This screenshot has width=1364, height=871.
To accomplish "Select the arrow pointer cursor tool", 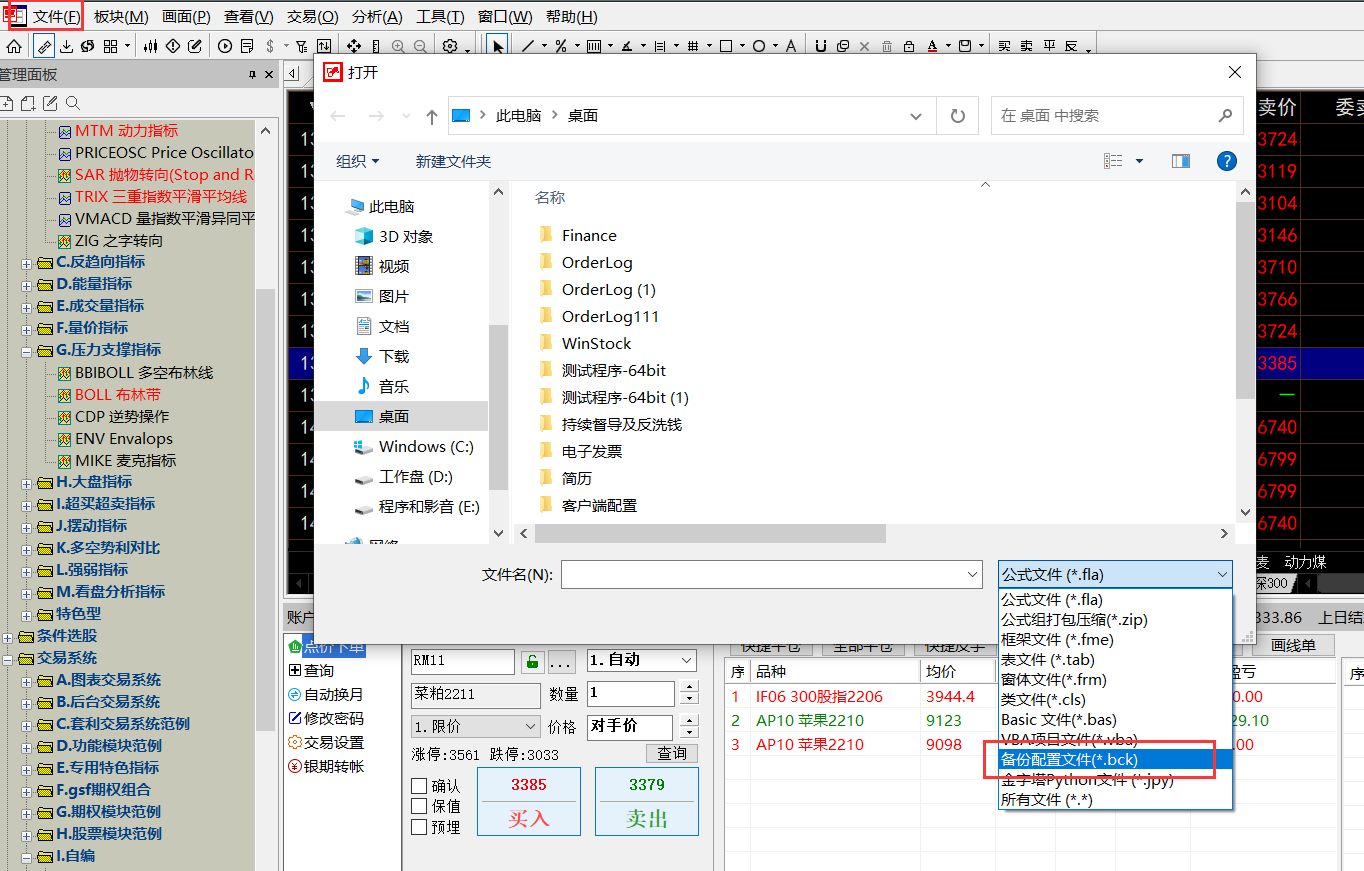I will pos(497,46).
